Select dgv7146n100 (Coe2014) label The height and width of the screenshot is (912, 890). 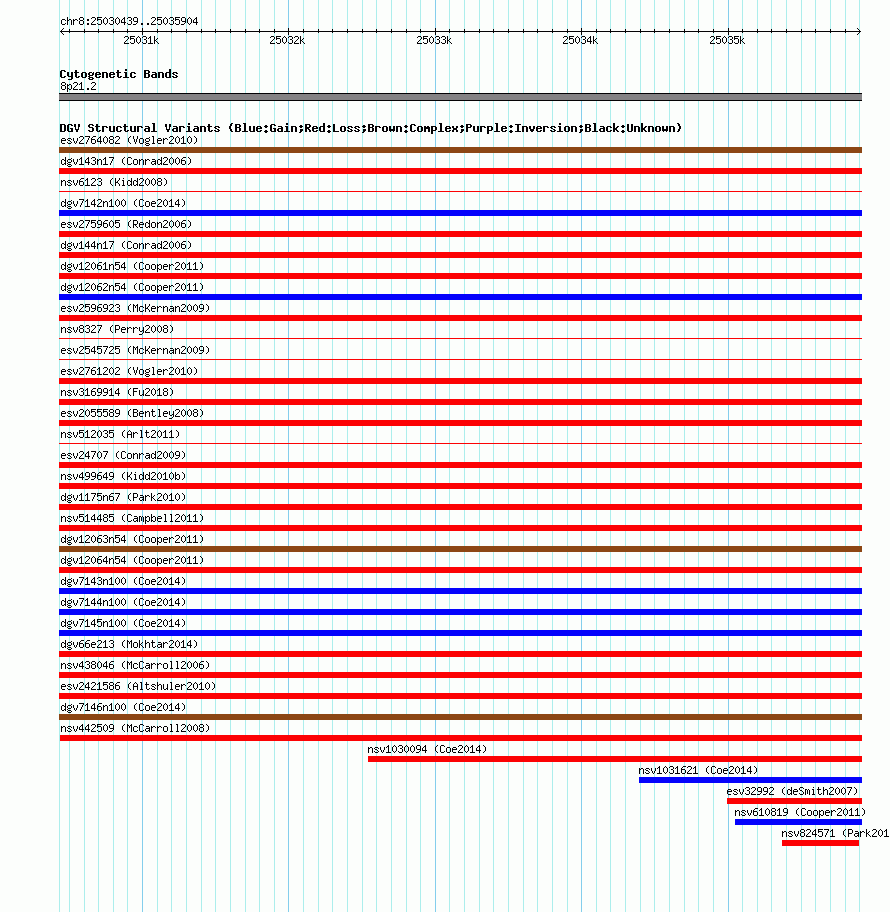click(123, 707)
